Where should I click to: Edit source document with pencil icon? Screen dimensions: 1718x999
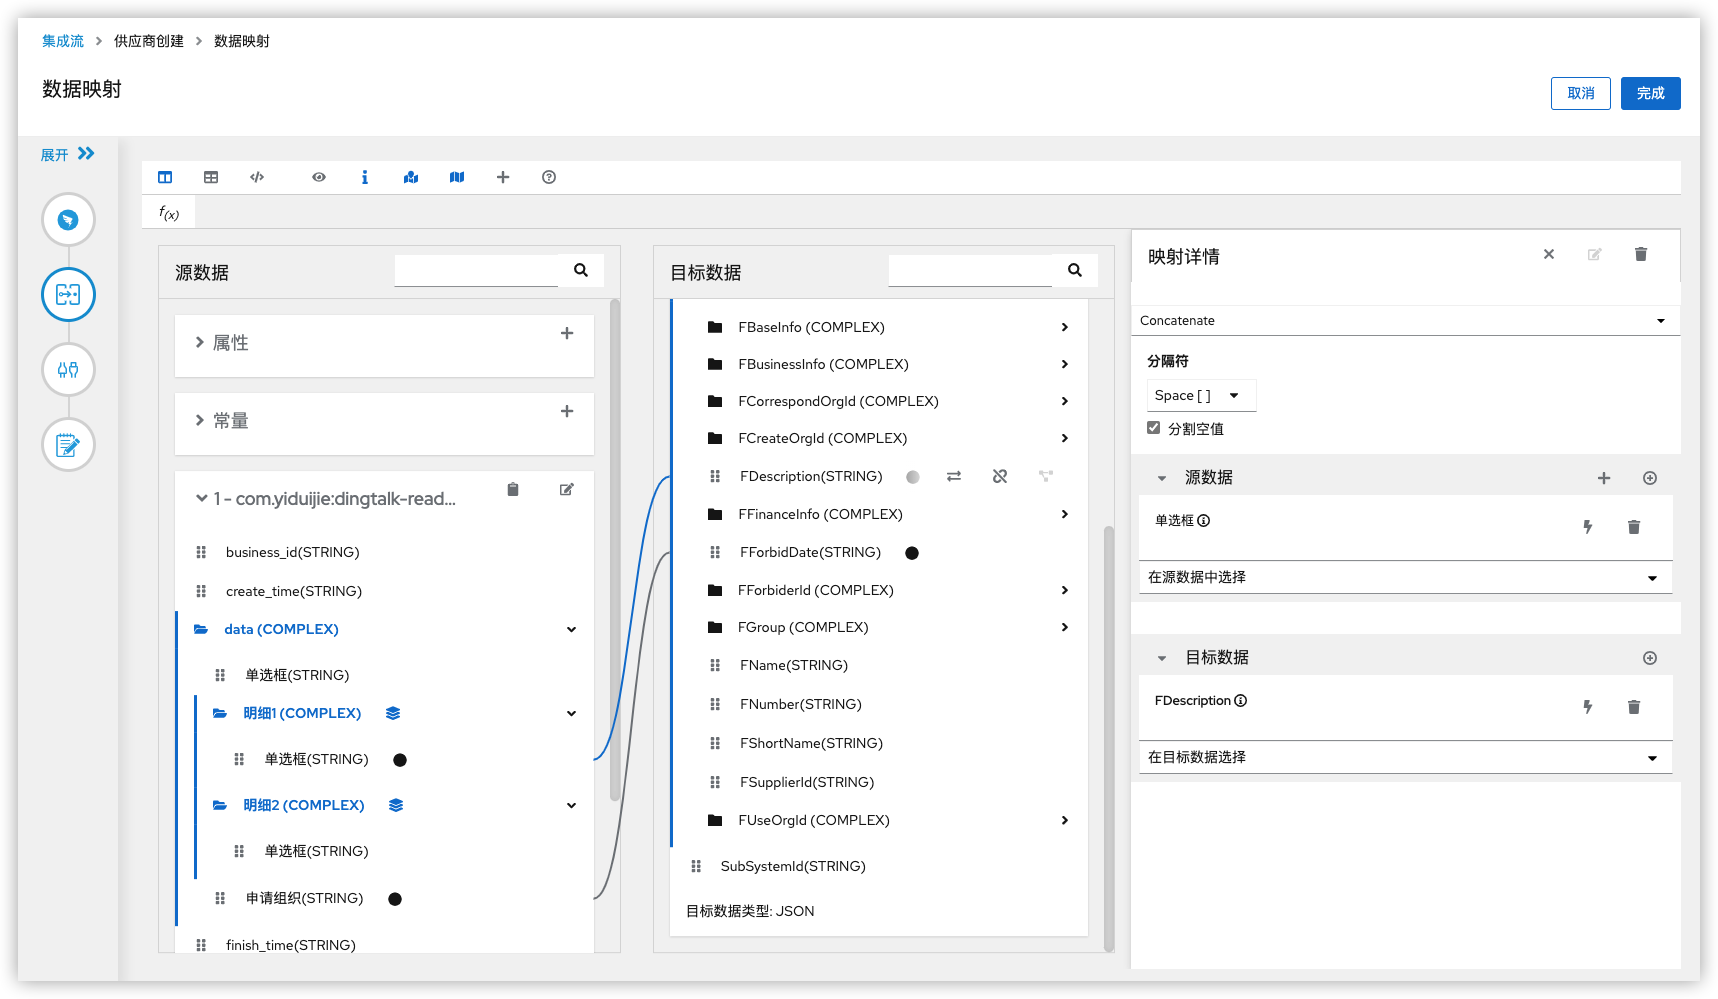click(x=567, y=489)
